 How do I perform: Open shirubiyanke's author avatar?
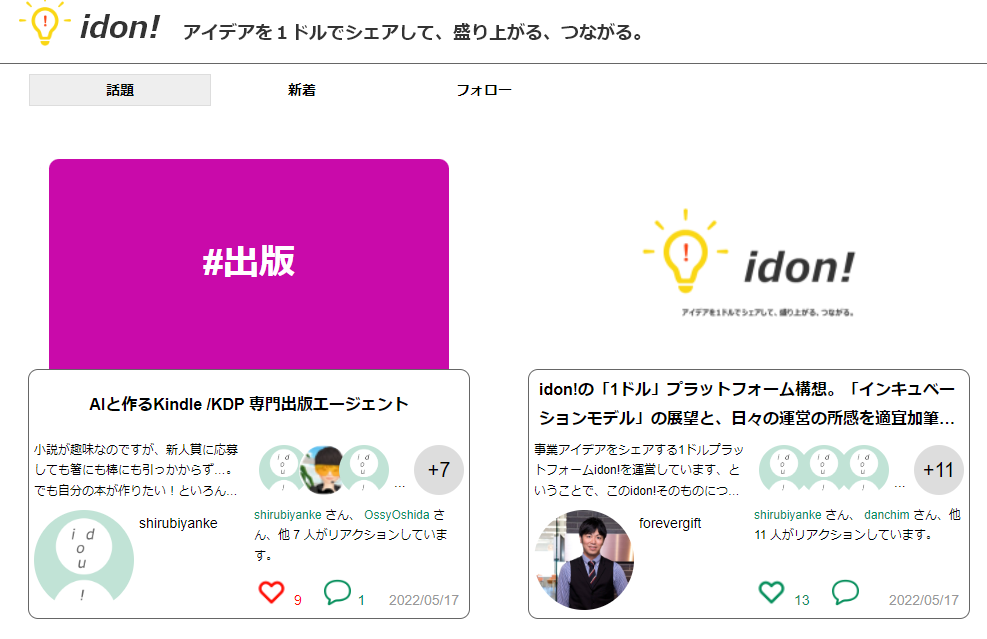coord(83,558)
